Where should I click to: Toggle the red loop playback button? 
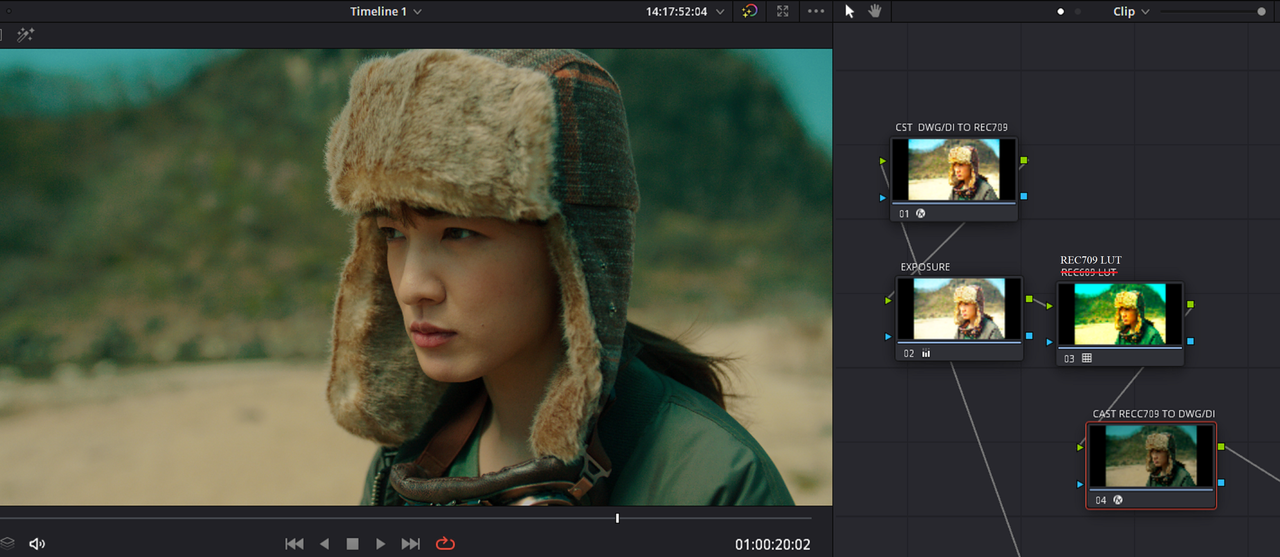[444, 544]
